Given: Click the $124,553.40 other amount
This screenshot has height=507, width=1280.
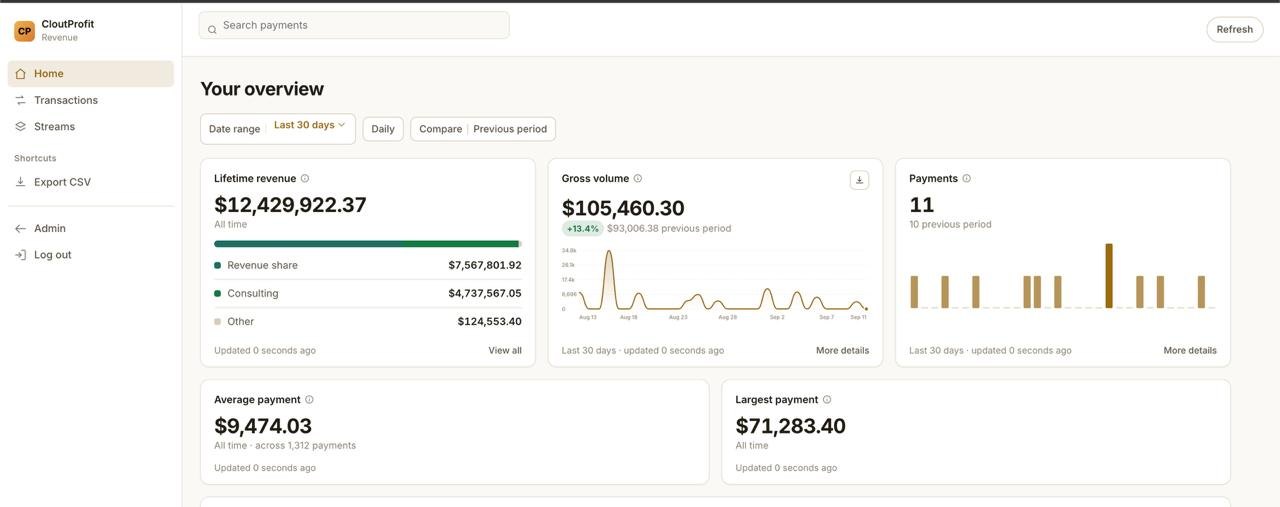Looking at the screenshot, I should pyautogui.click(x=490, y=322).
